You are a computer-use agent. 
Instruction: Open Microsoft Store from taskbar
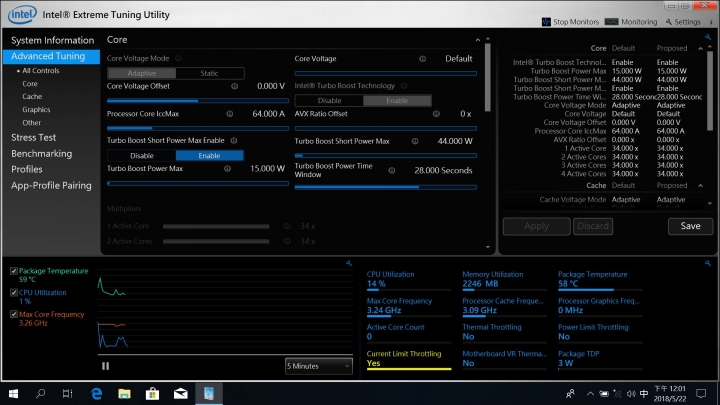[152, 394]
